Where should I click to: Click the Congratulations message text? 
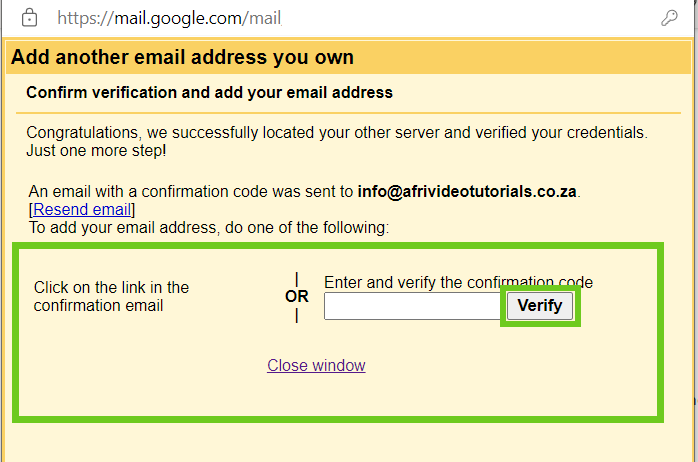click(x=336, y=132)
